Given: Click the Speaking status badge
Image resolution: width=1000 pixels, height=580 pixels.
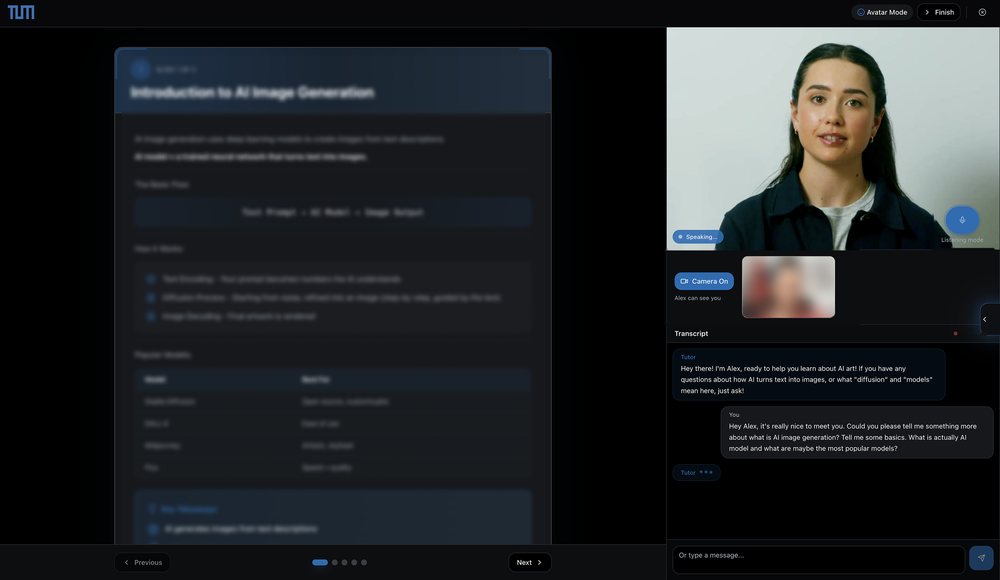Looking at the screenshot, I should (x=698, y=237).
